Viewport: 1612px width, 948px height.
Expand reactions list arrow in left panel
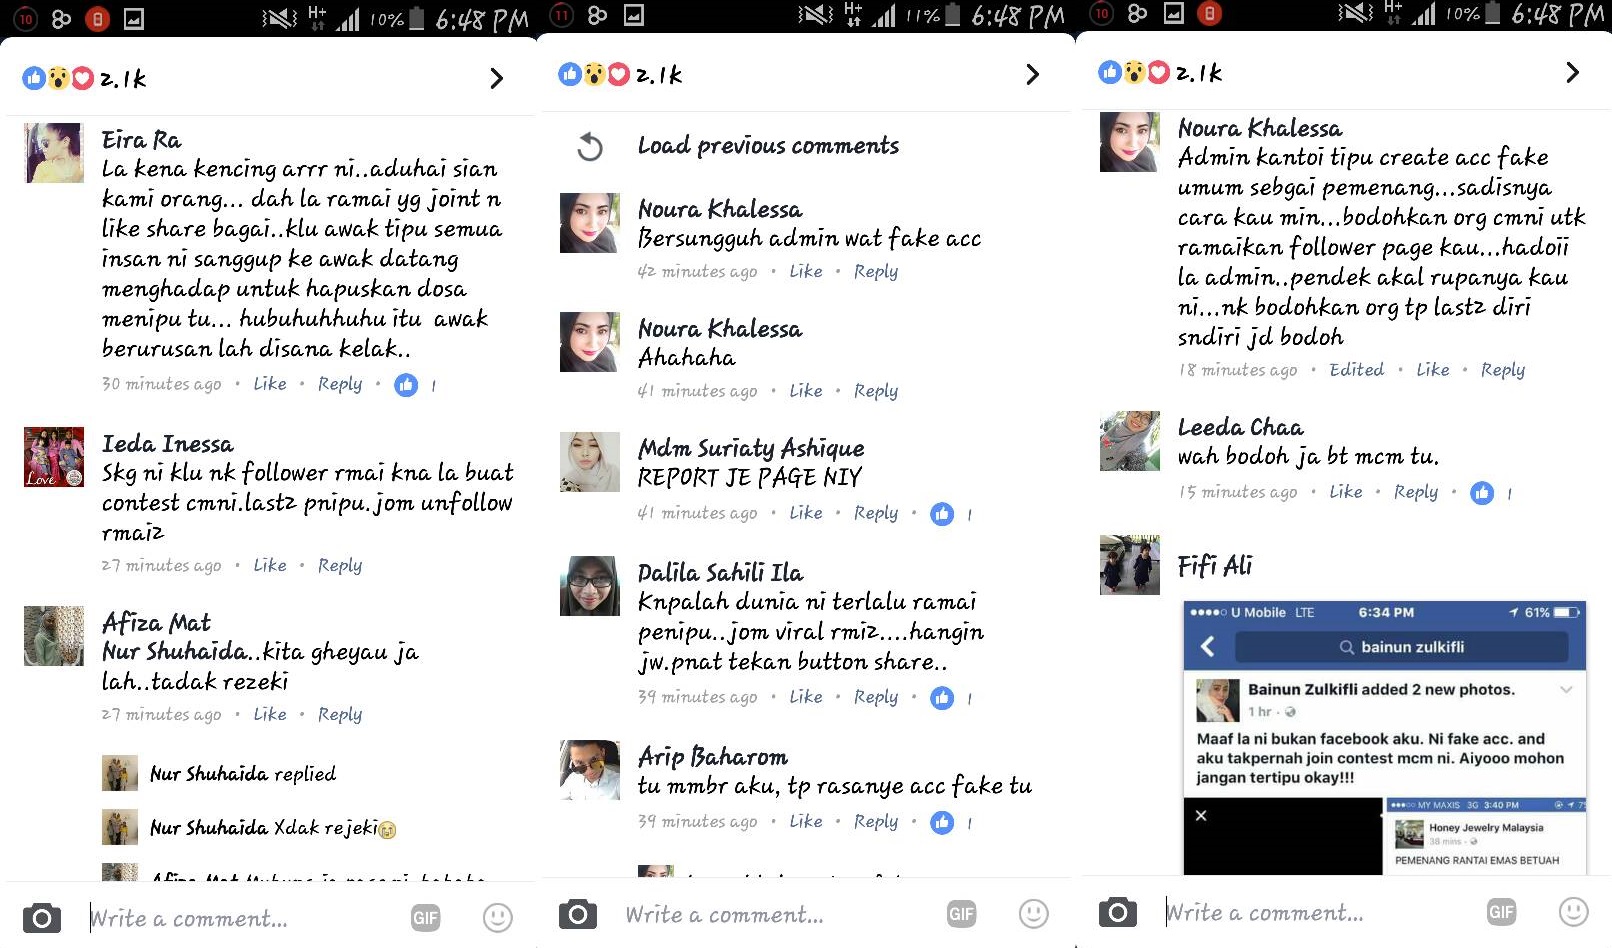coord(496,78)
